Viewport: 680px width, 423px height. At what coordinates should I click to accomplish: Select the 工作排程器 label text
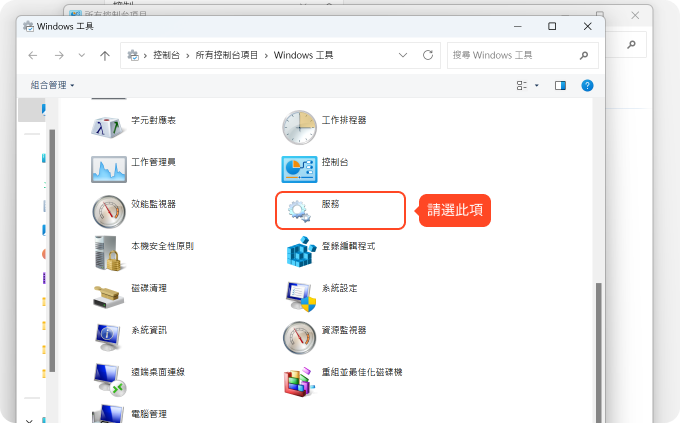click(344, 120)
